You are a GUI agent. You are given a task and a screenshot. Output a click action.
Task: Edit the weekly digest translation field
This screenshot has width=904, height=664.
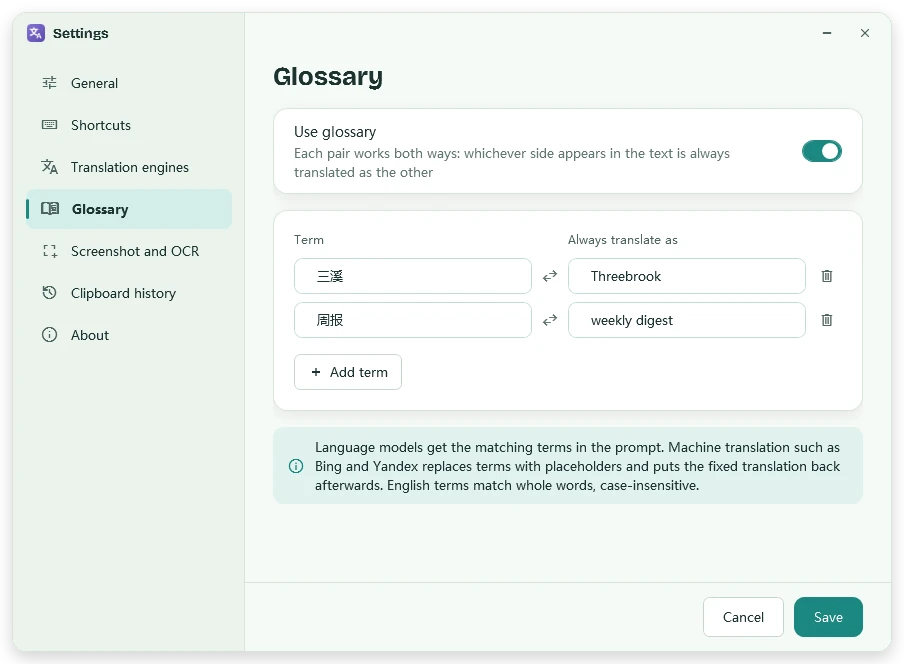pyautogui.click(x=687, y=320)
